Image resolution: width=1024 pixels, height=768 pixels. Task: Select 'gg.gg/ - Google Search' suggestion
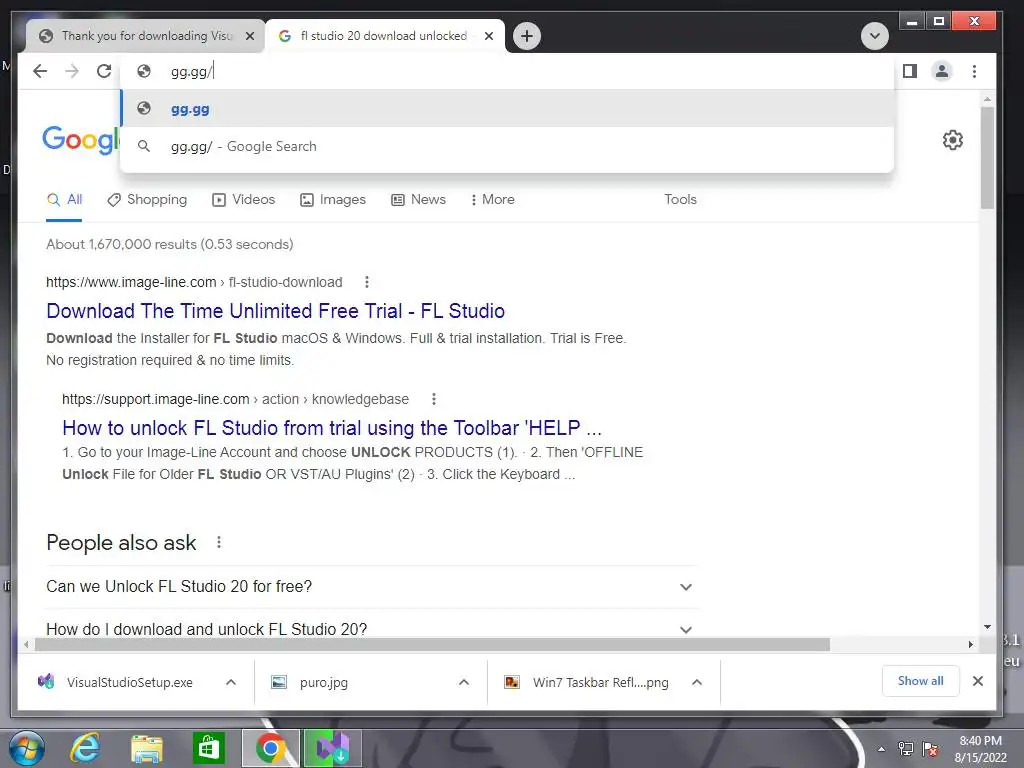point(507,146)
